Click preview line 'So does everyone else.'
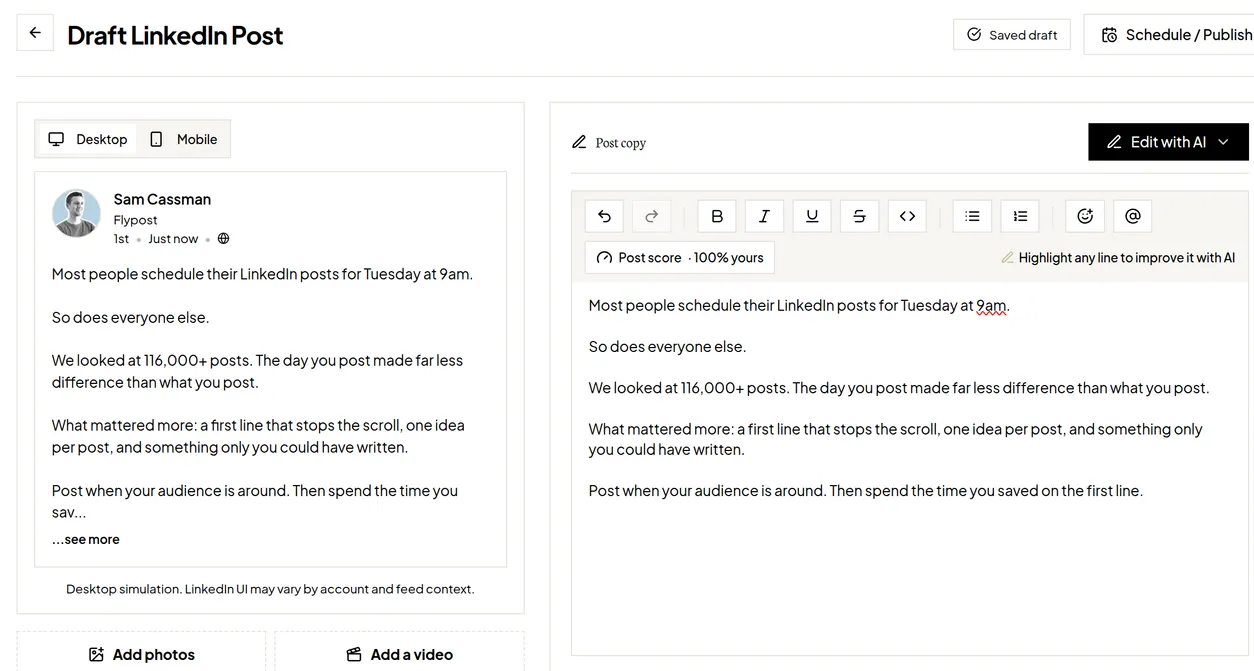The height and width of the screenshot is (671, 1254). click(x=131, y=318)
